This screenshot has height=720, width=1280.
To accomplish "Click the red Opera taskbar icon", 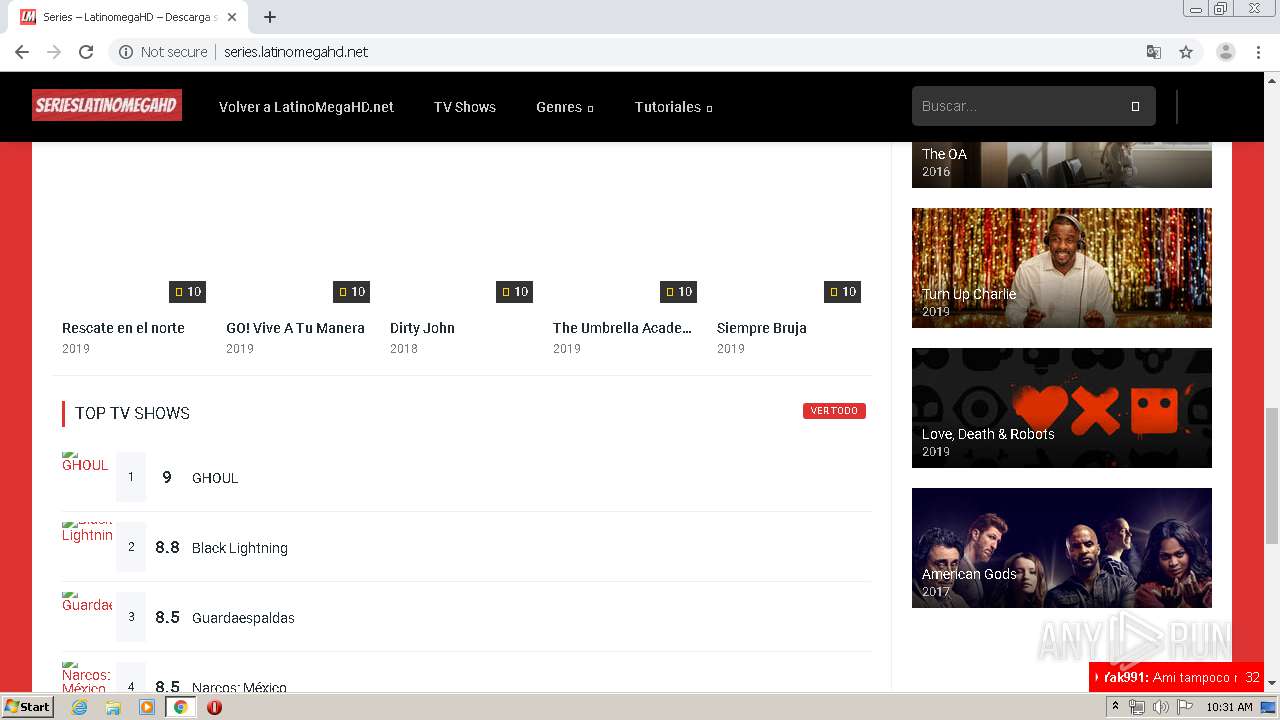I will [x=214, y=707].
